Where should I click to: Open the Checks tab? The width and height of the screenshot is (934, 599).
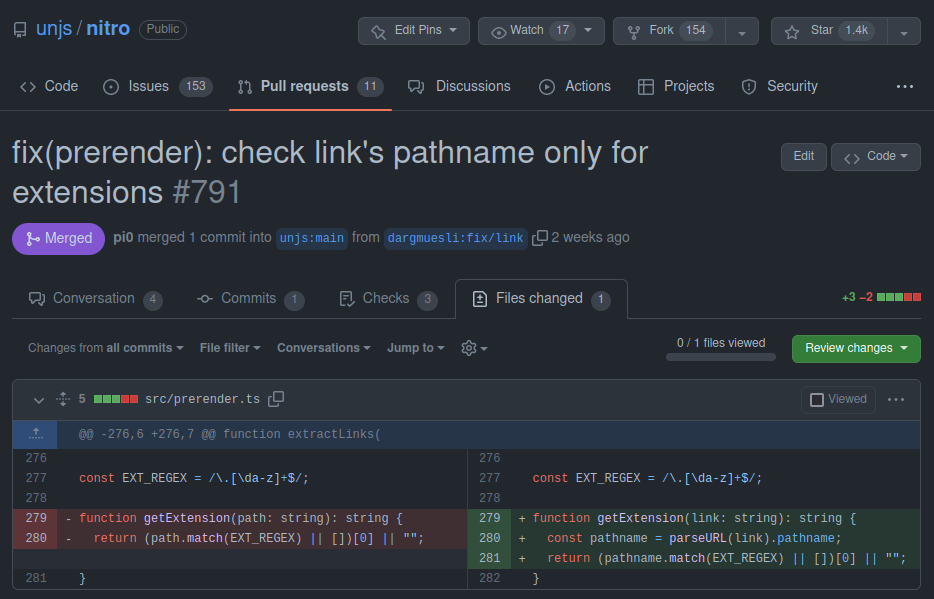tap(388, 299)
